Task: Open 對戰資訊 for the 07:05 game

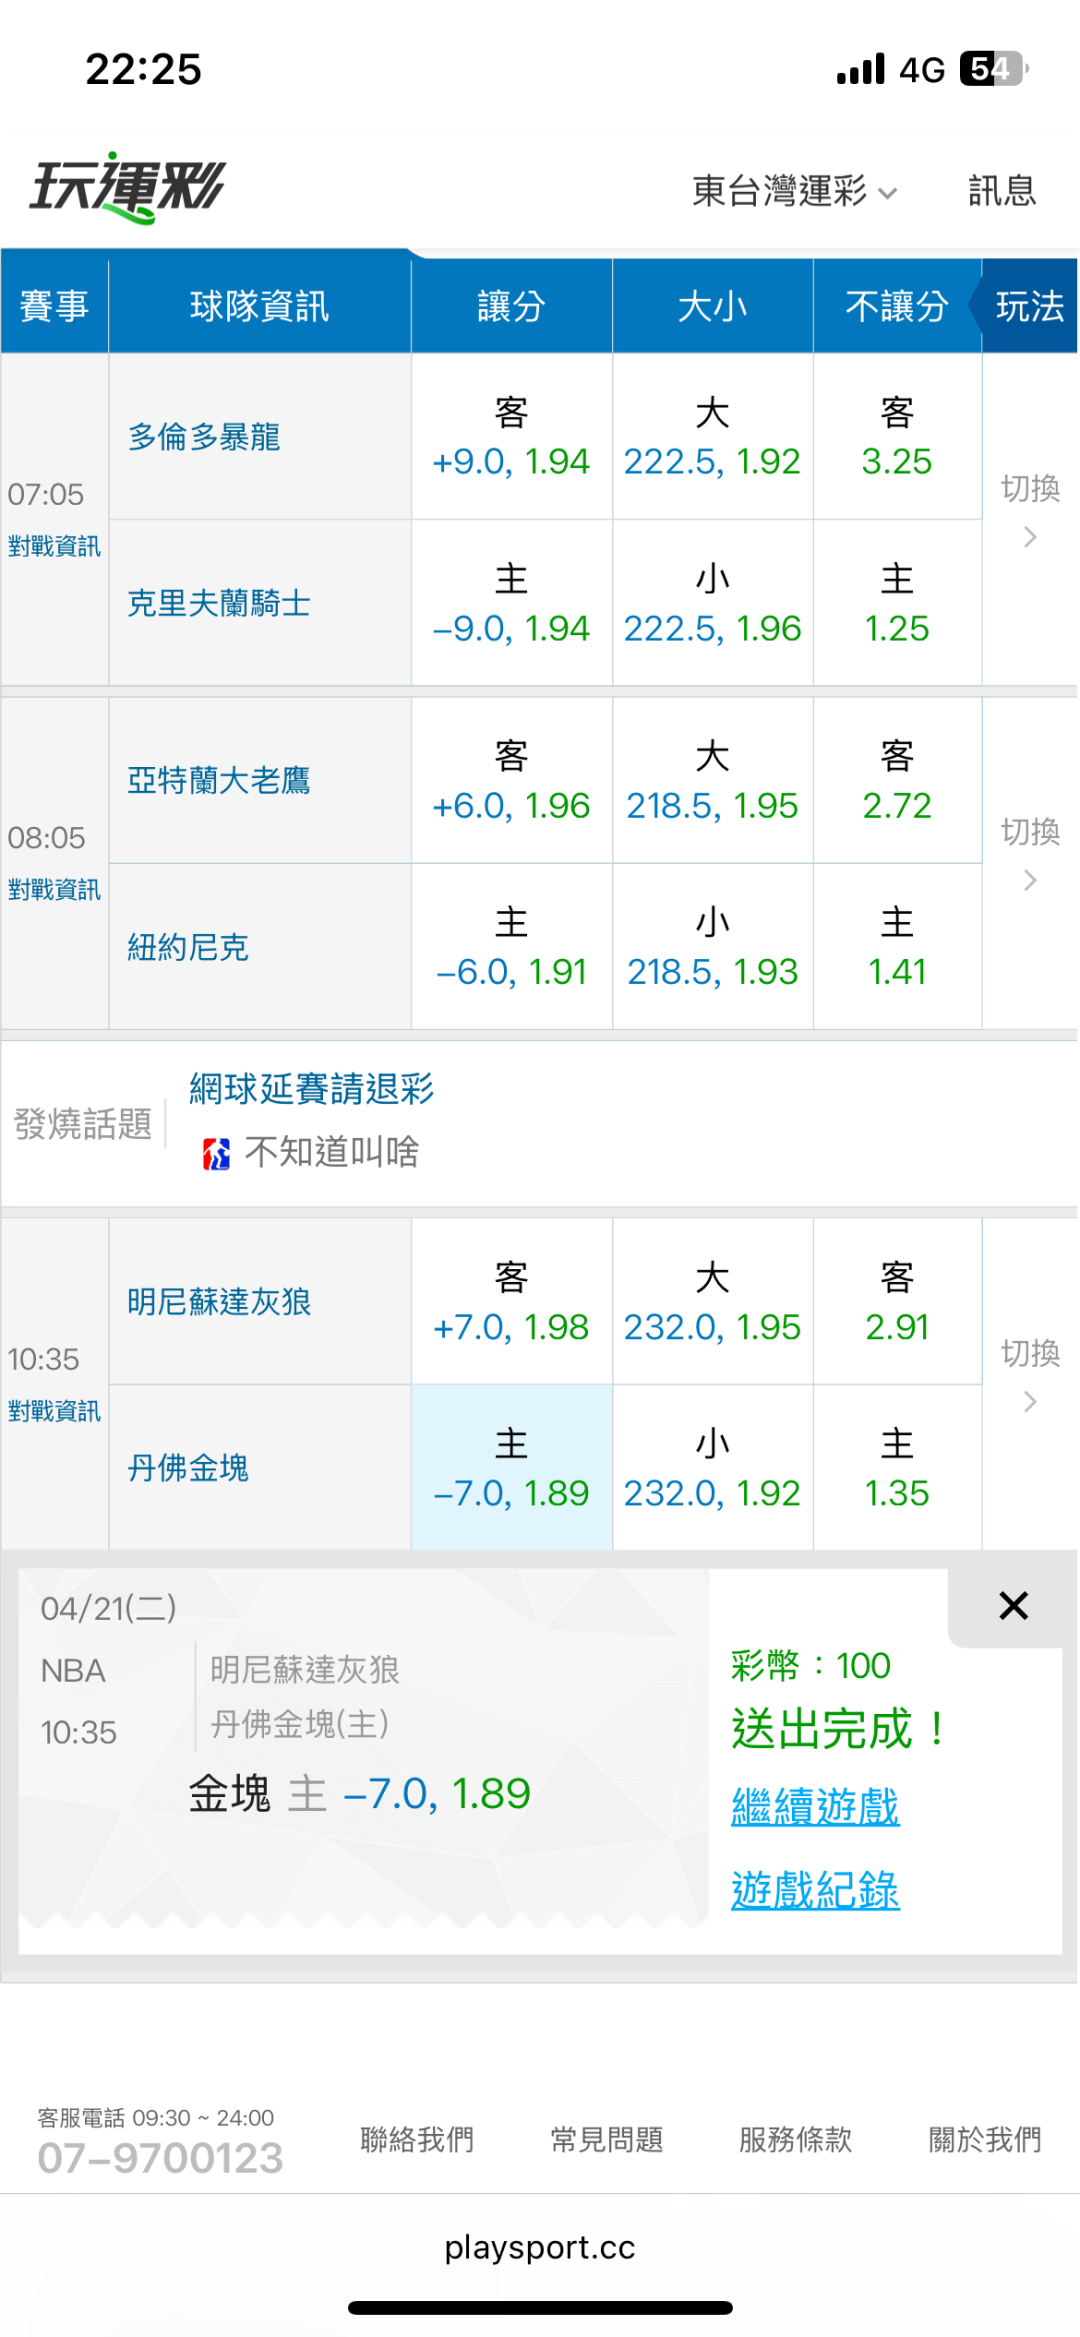Action: coord(54,546)
